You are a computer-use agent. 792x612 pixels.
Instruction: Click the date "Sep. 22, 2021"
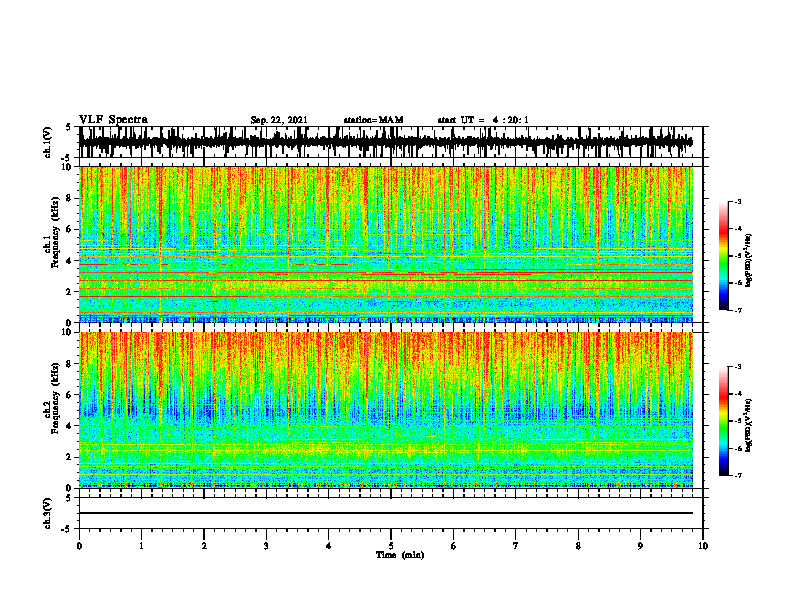click(x=279, y=120)
